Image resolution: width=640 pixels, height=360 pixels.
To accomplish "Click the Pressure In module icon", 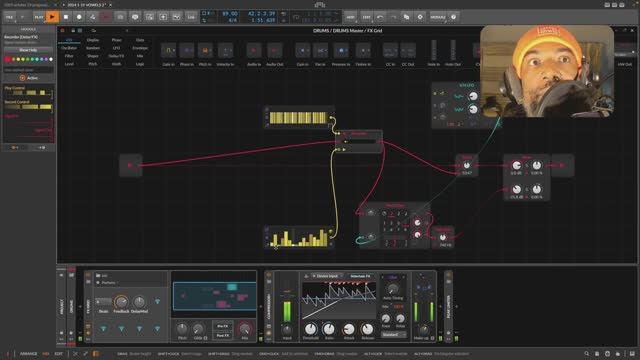I will pyautogui.click(x=341, y=51).
